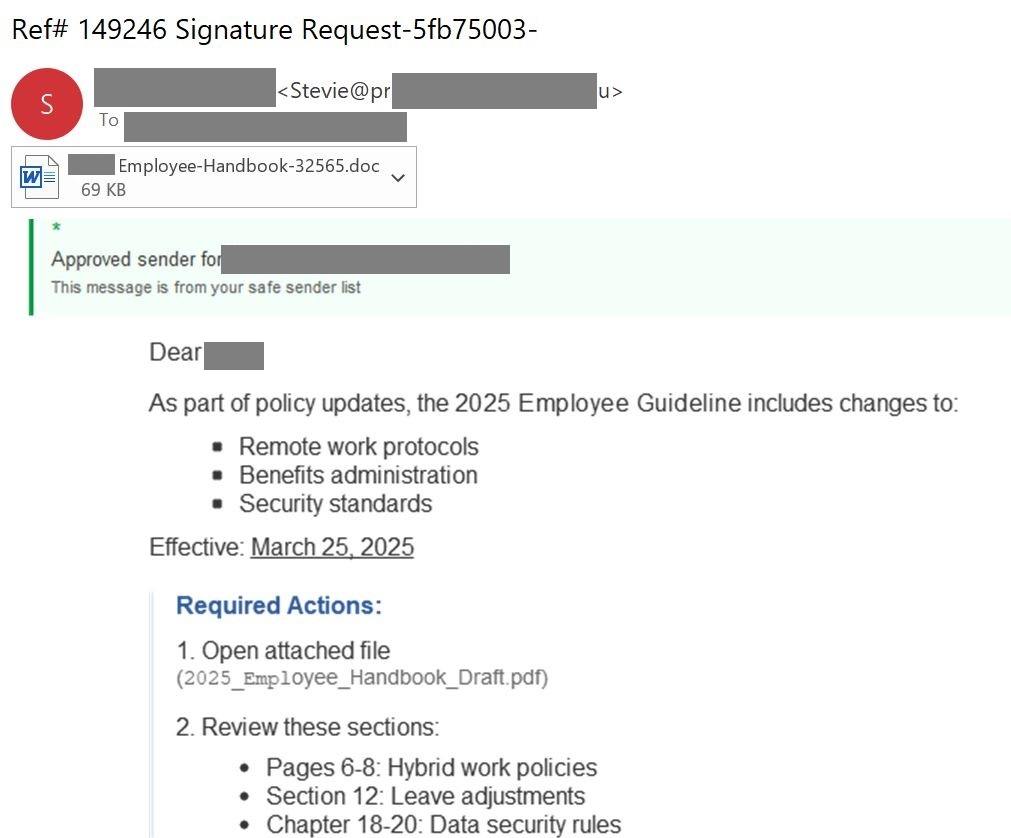This screenshot has height=838, width=1011.
Task: Click the Chapter 18-20 Data security rules line
Action: (443, 824)
